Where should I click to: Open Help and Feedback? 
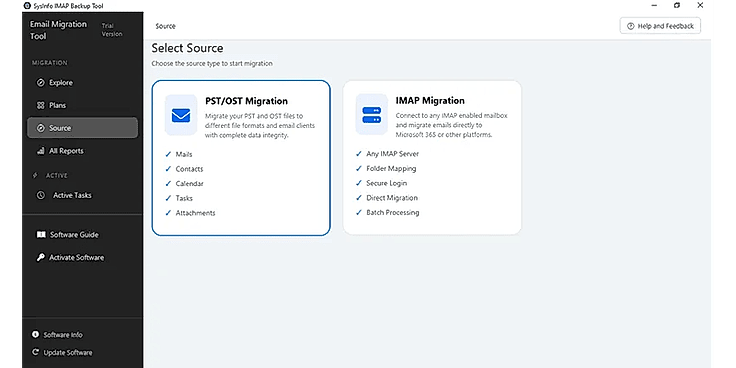pos(660,26)
